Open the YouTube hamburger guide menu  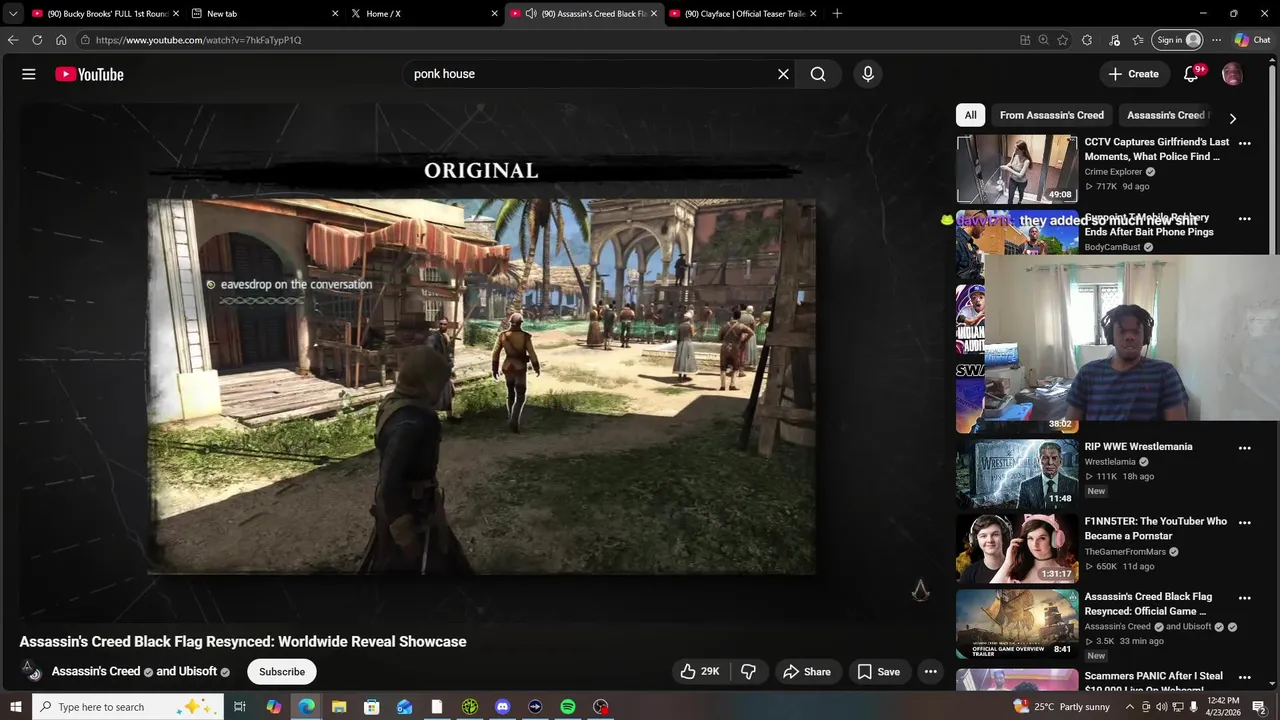29,74
